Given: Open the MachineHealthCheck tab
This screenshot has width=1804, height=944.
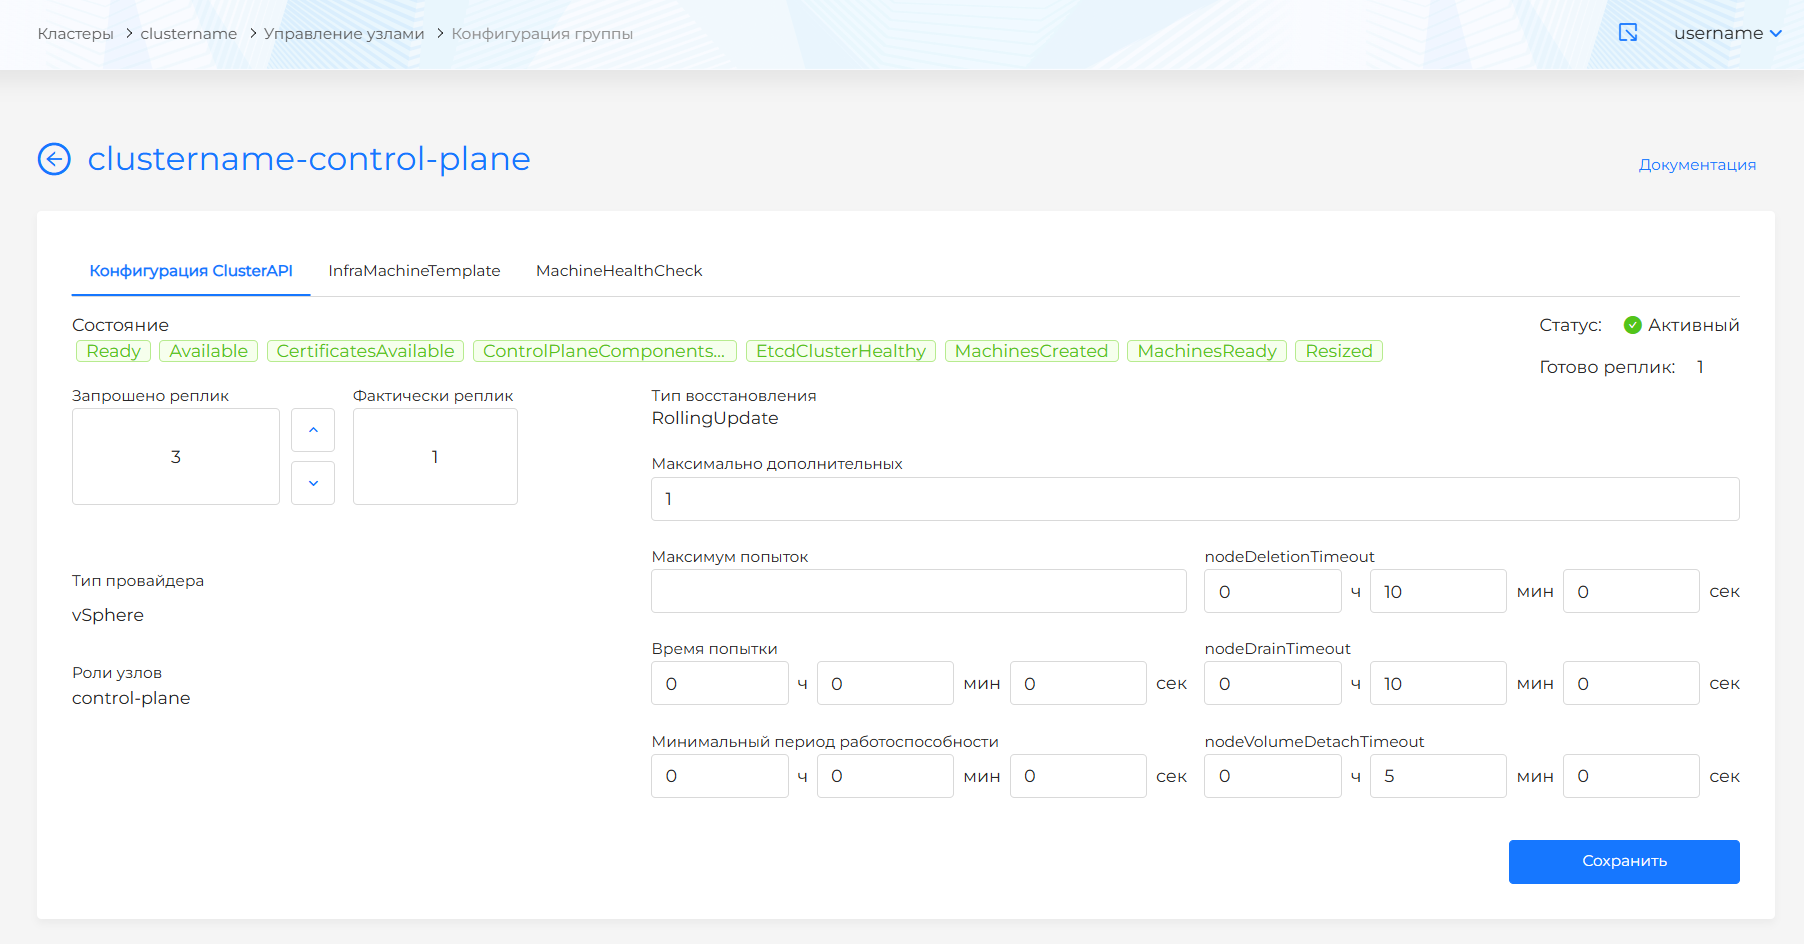Looking at the screenshot, I should pos(619,271).
